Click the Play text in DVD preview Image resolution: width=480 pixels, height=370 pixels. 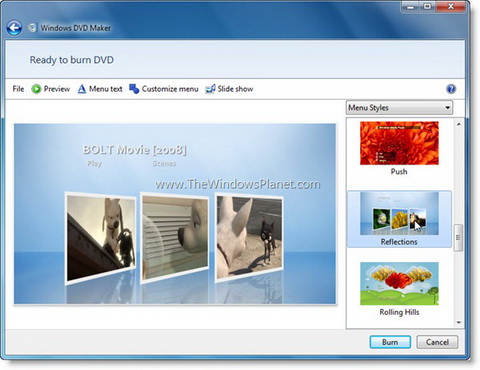pyautogui.click(x=94, y=163)
